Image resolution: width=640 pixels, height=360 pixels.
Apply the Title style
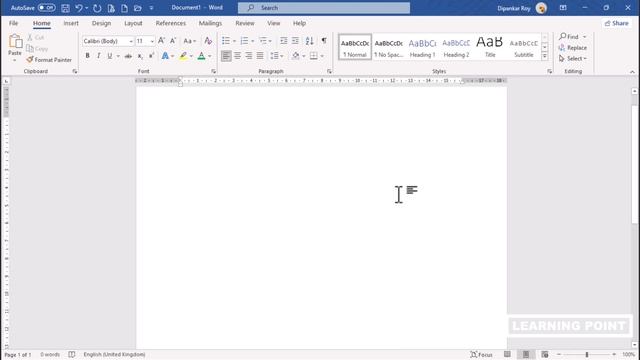[490, 47]
